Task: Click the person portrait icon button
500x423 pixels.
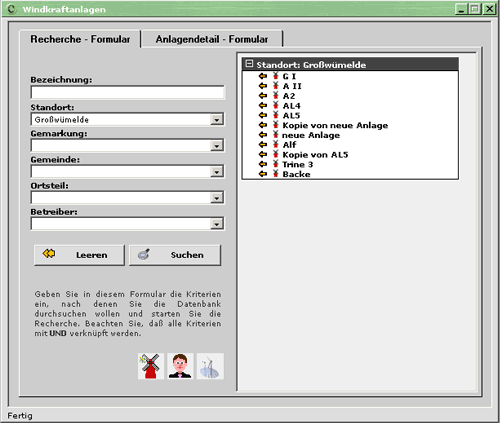Action: pos(180,366)
